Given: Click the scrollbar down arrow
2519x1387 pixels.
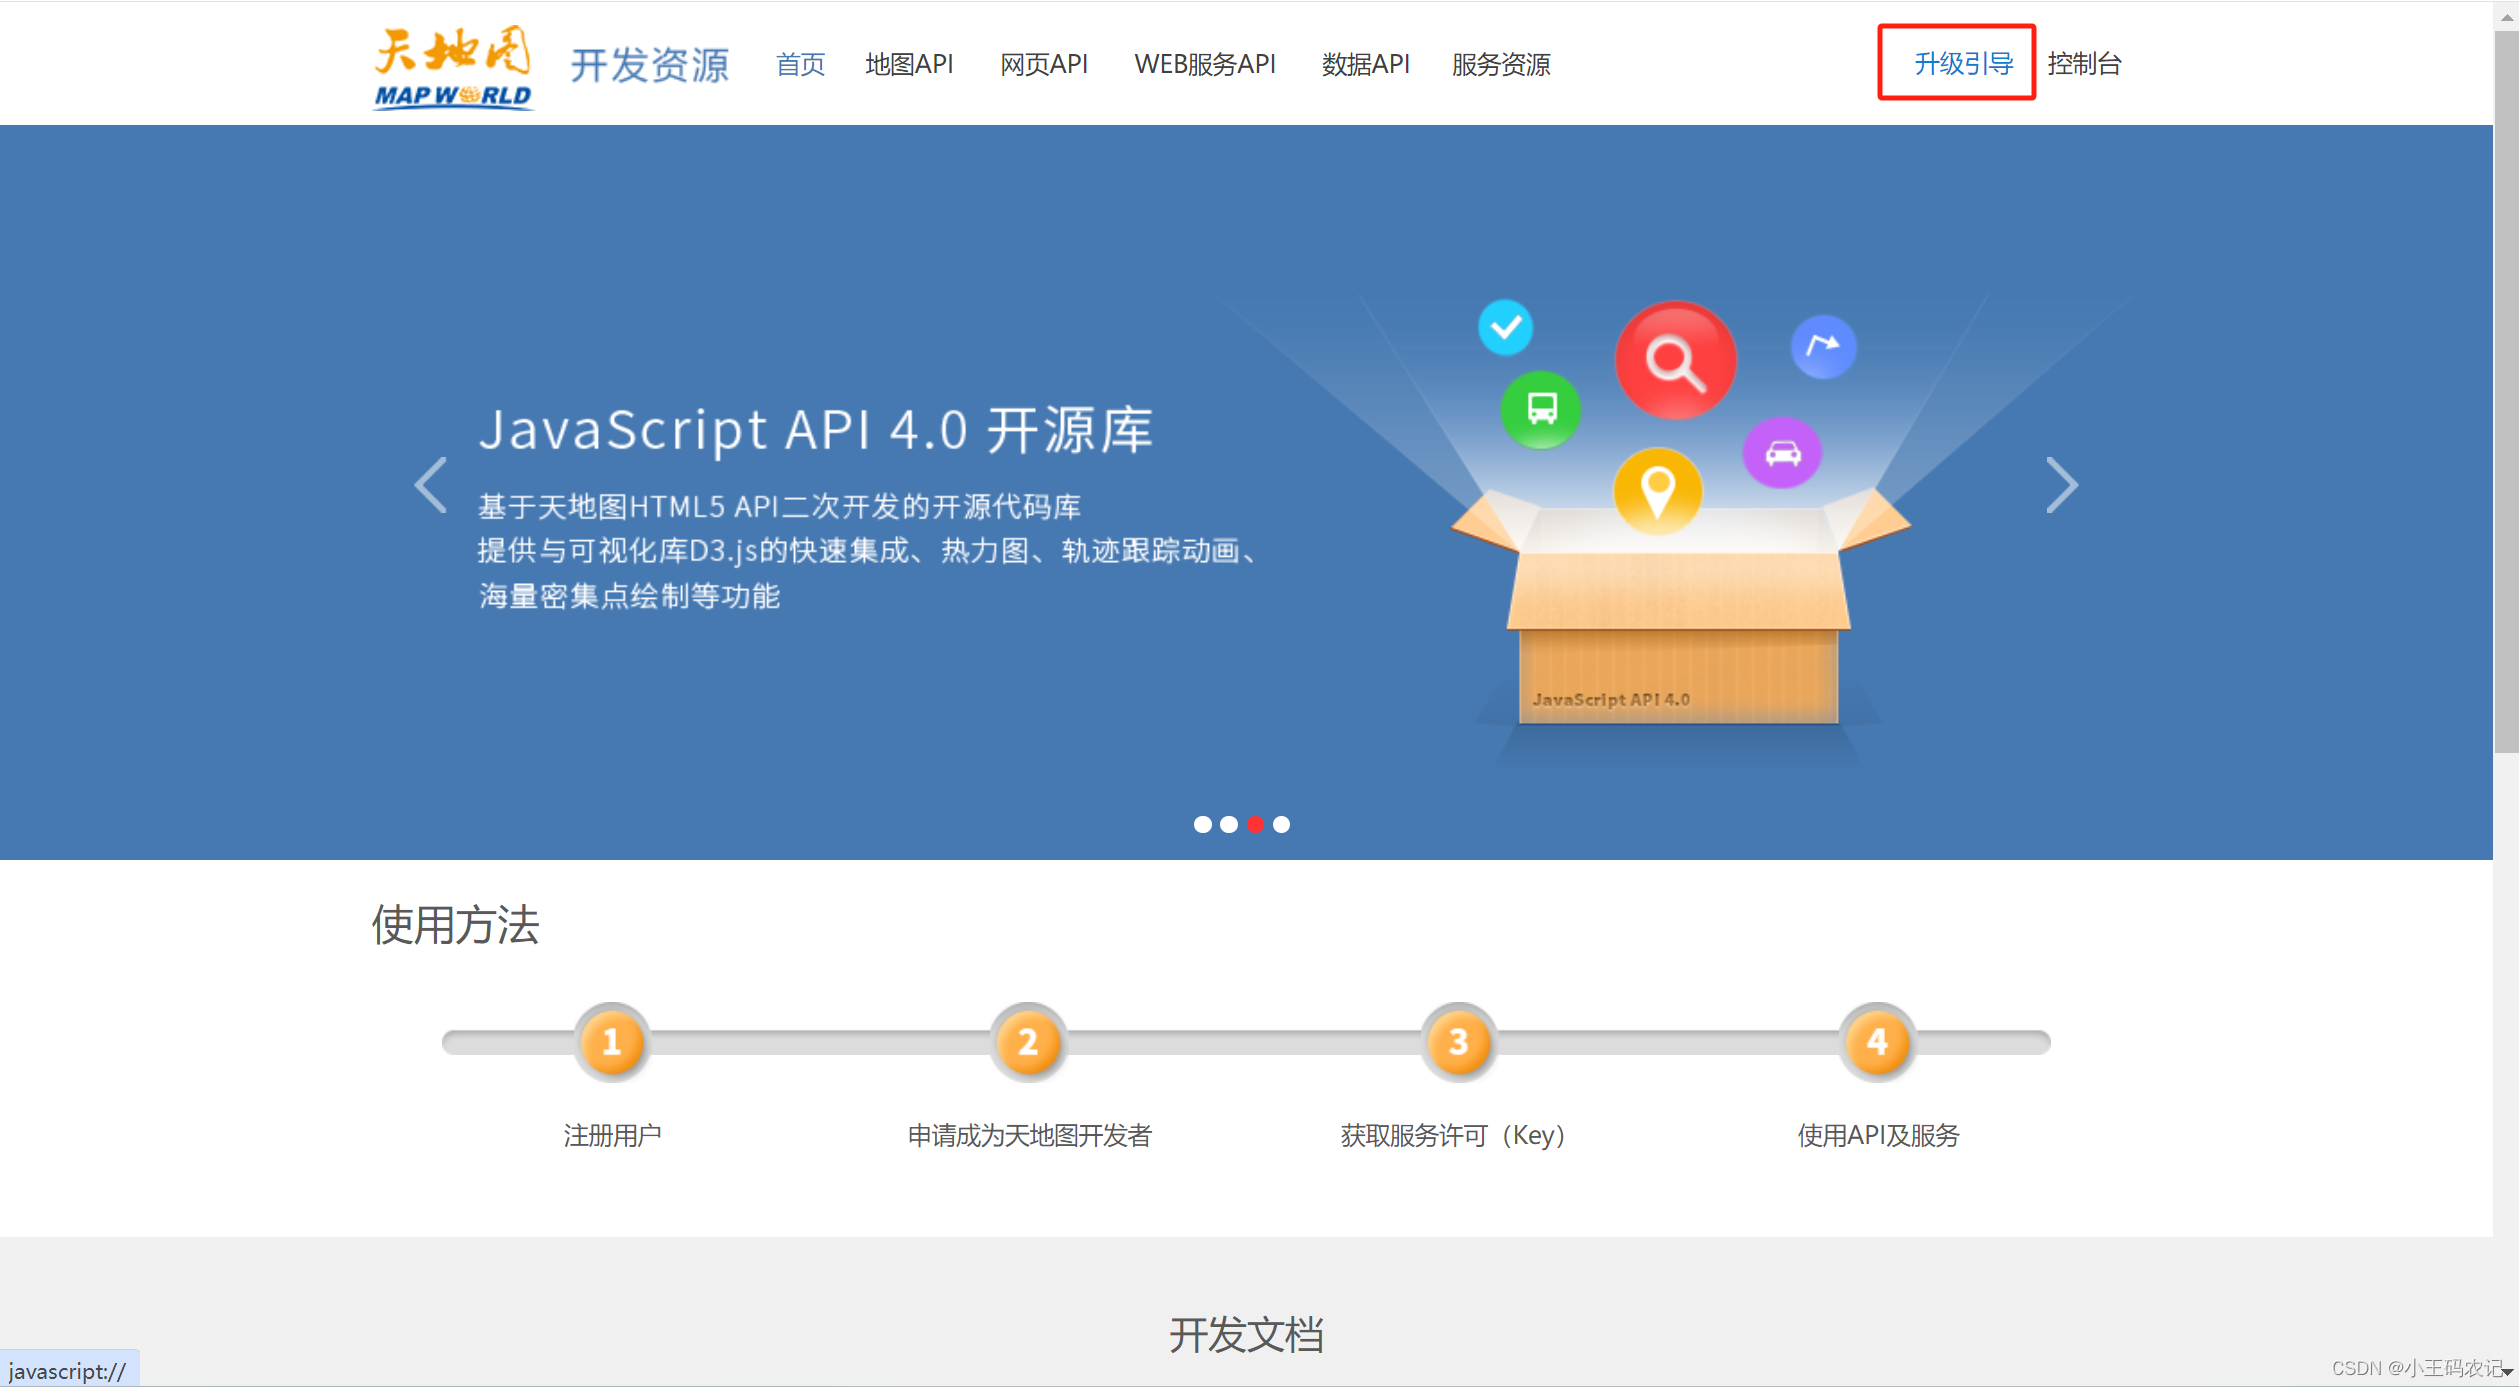Looking at the screenshot, I should pyautogui.click(x=2508, y=1373).
